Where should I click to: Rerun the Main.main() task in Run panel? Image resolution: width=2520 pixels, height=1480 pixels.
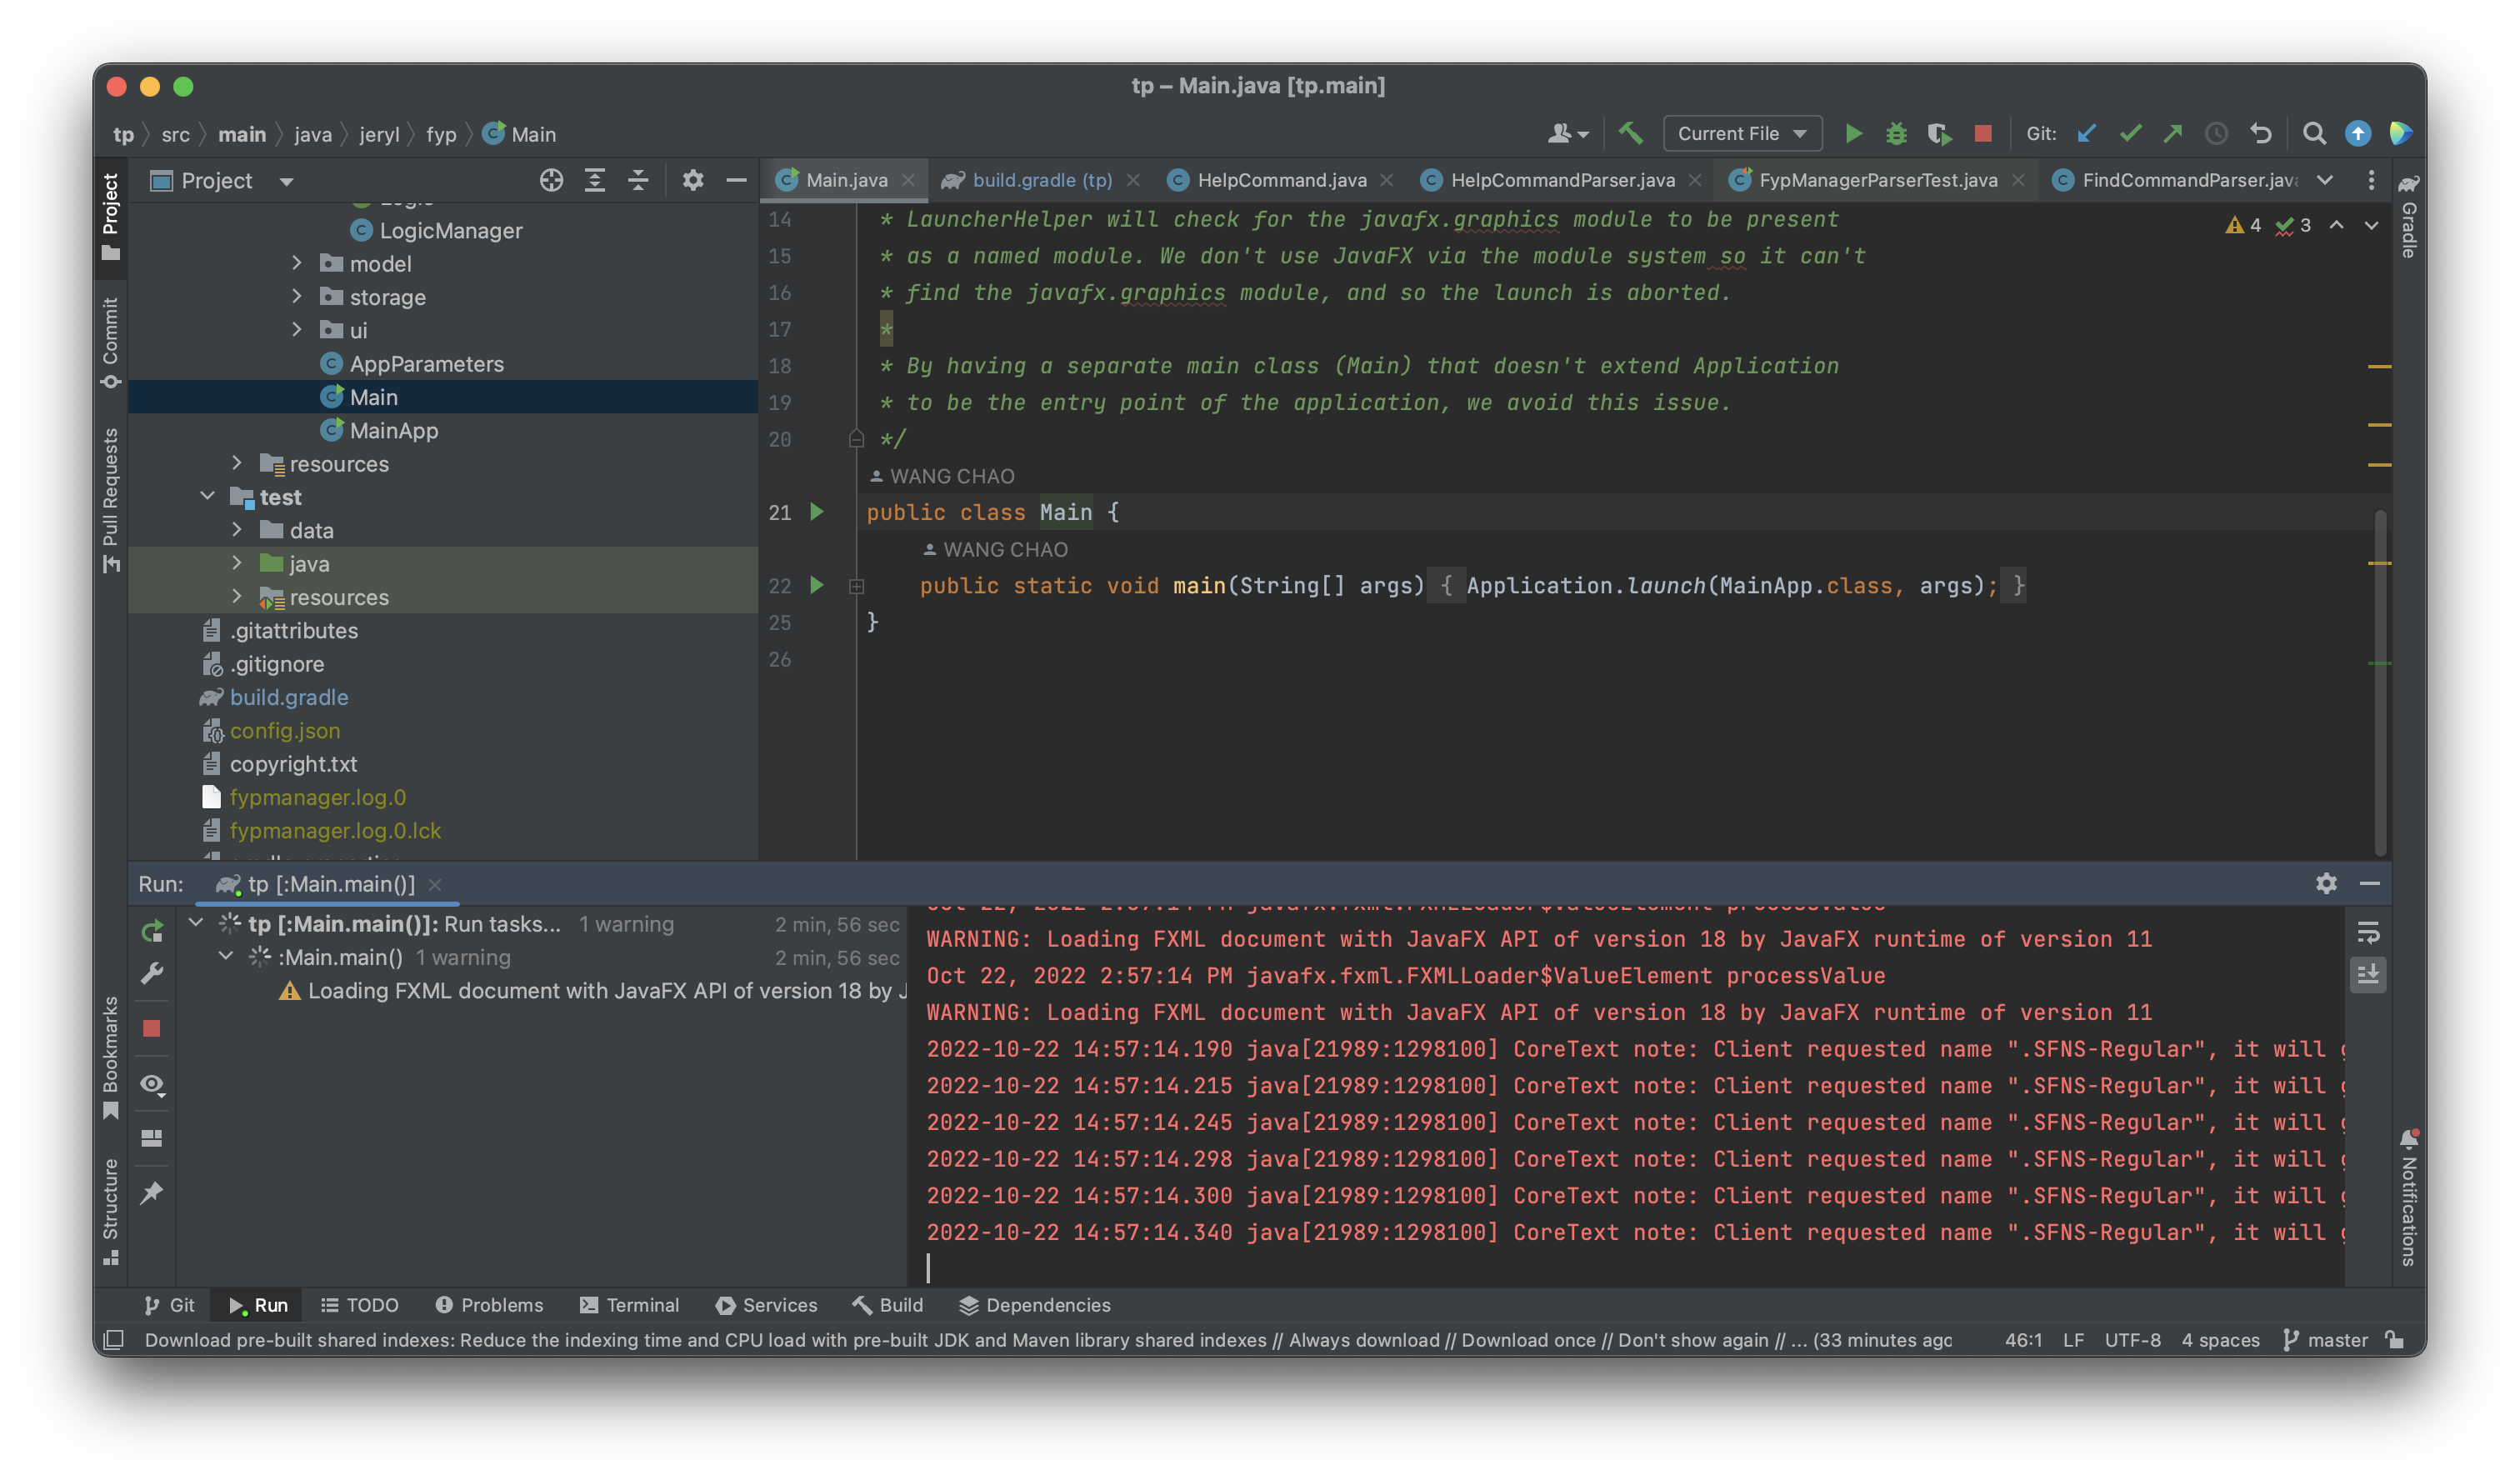[x=152, y=931]
